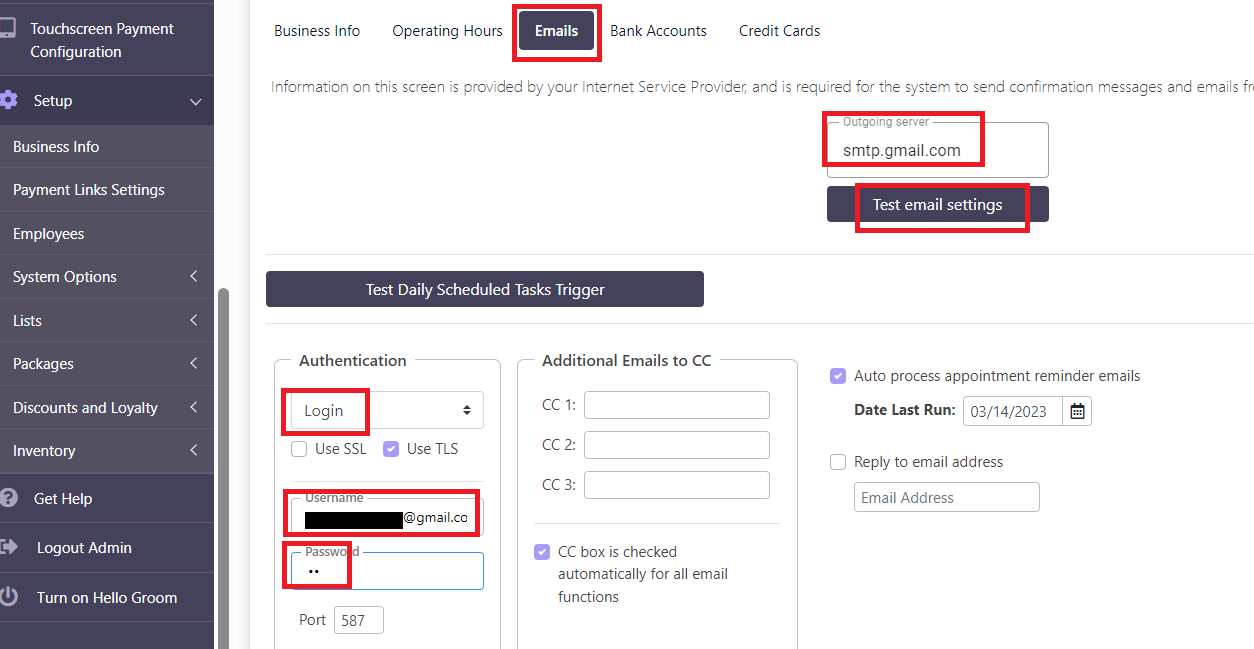The width and height of the screenshot is (1254, 649).
Task: Open the Operating Hours tab
Action: pos(447,31)
